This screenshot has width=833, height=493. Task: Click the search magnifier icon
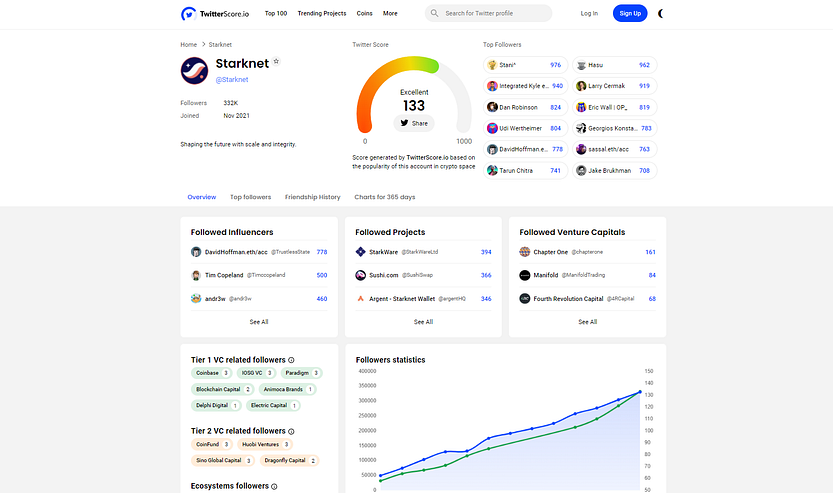(x=435, y=13)
